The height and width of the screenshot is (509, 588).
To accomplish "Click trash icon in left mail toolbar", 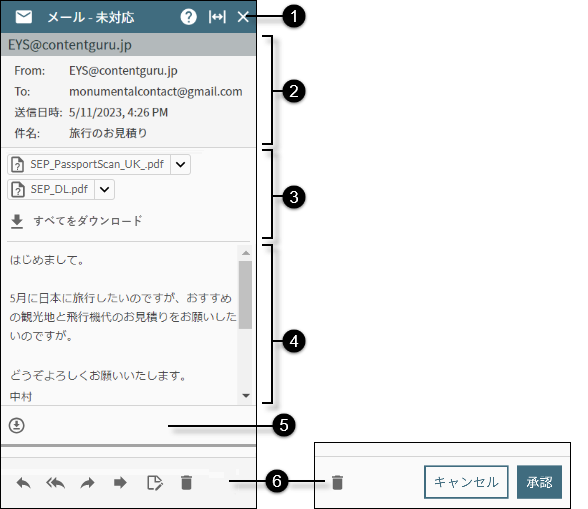I will click(x=186, y=483).
